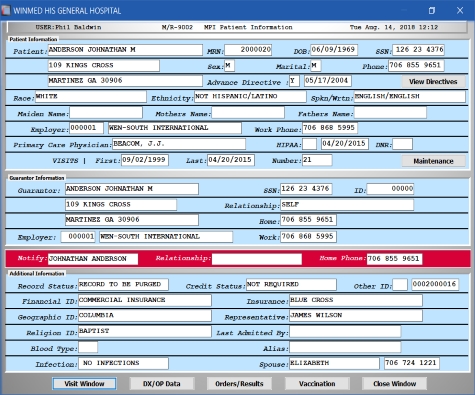
Task: Open the Visit Window
Action: coord(84,384)
